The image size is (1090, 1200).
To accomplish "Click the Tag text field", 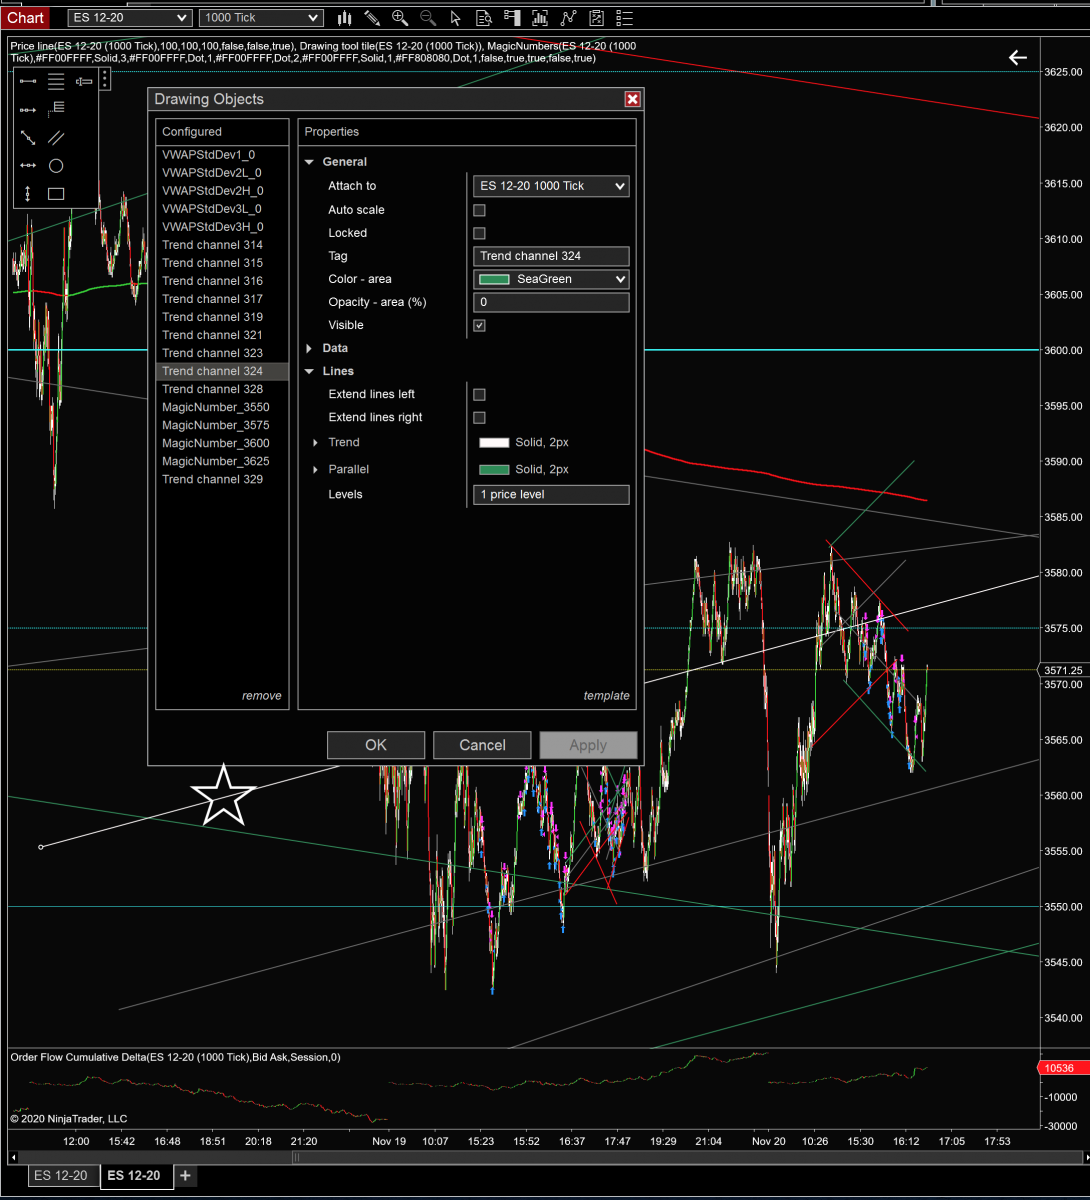I will pyautogui.click(x=551, y=256).
